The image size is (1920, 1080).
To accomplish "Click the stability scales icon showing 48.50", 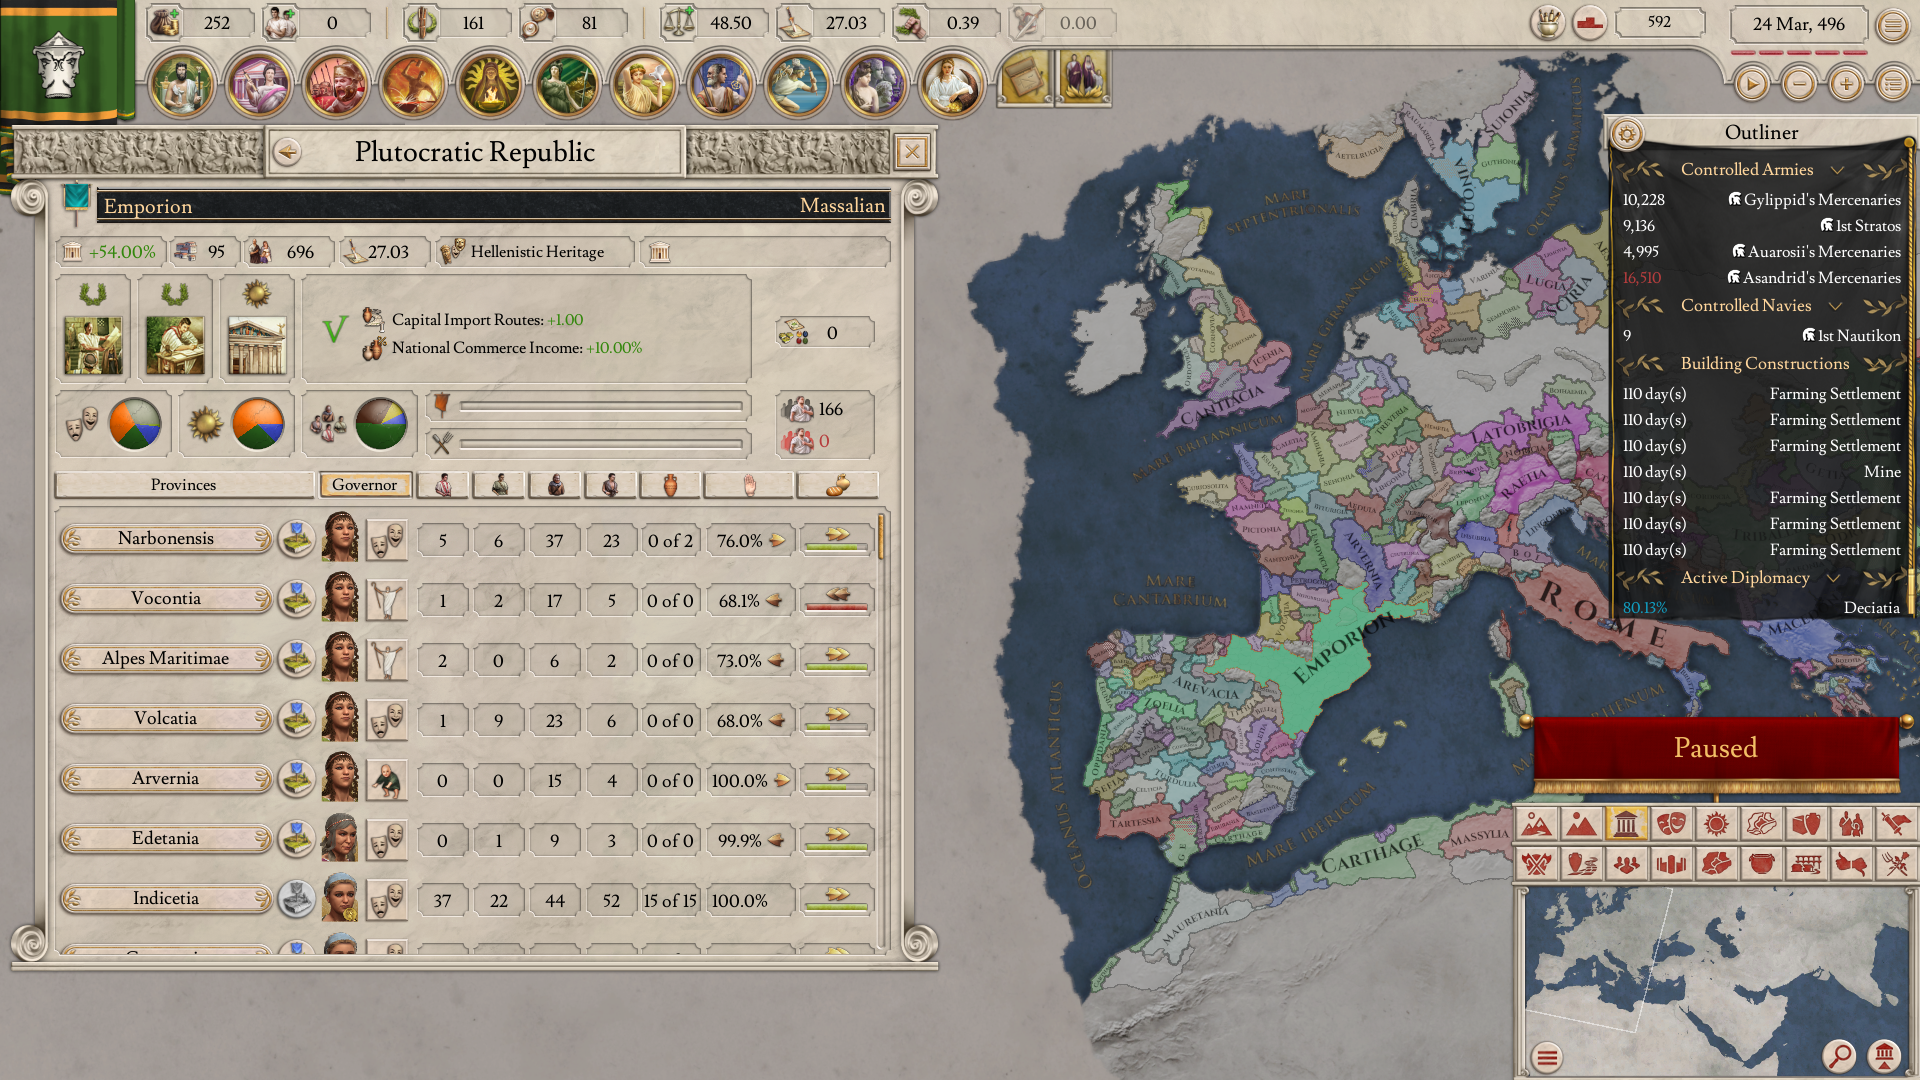I will coord(678,22).
